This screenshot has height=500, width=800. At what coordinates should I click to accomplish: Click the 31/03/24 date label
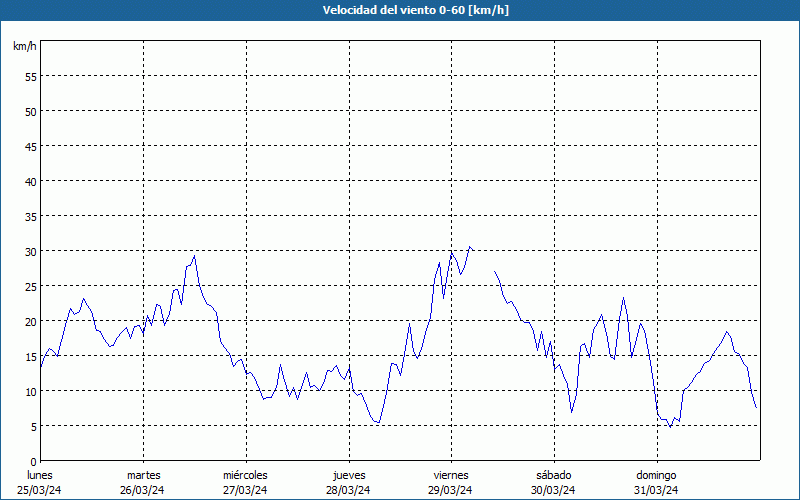(656, 490)
